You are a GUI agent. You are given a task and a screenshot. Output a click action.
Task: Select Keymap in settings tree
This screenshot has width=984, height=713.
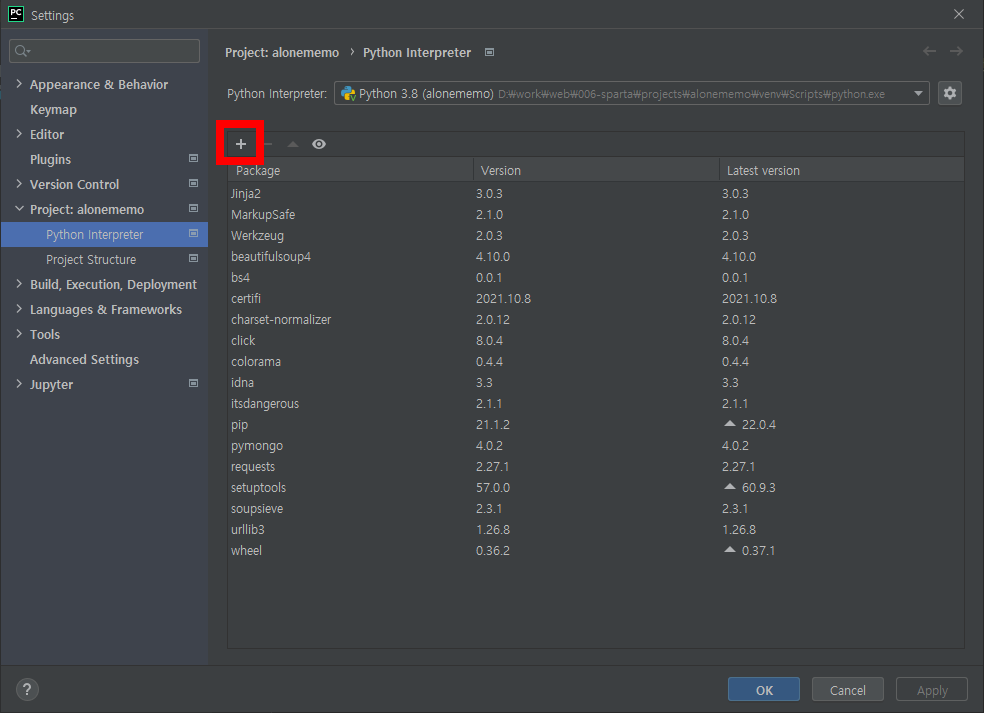click(53, 109)
